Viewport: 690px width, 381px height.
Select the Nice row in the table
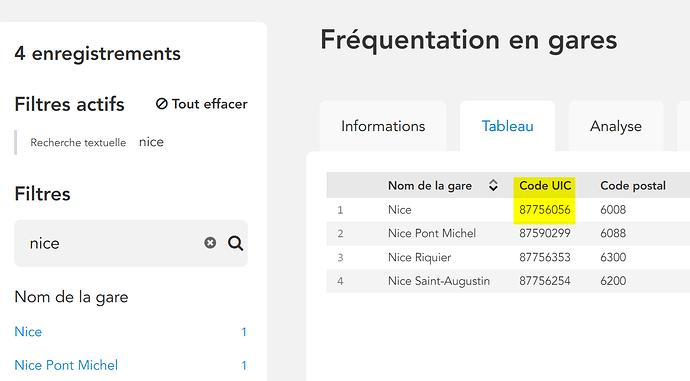click(508, 210)
